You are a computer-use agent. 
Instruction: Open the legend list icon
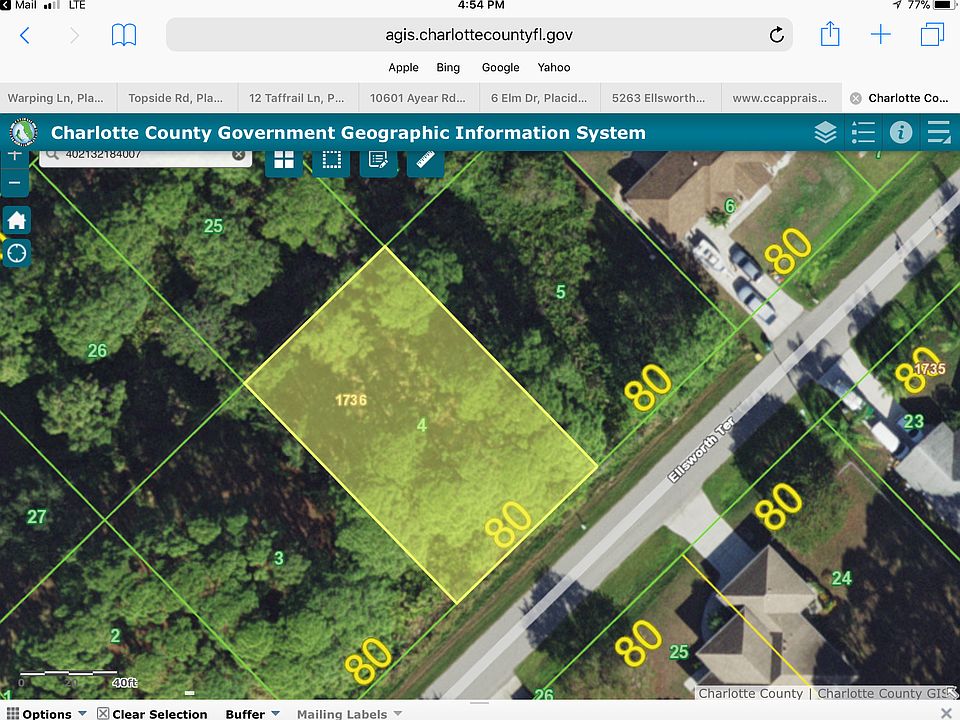click(863, 132)
